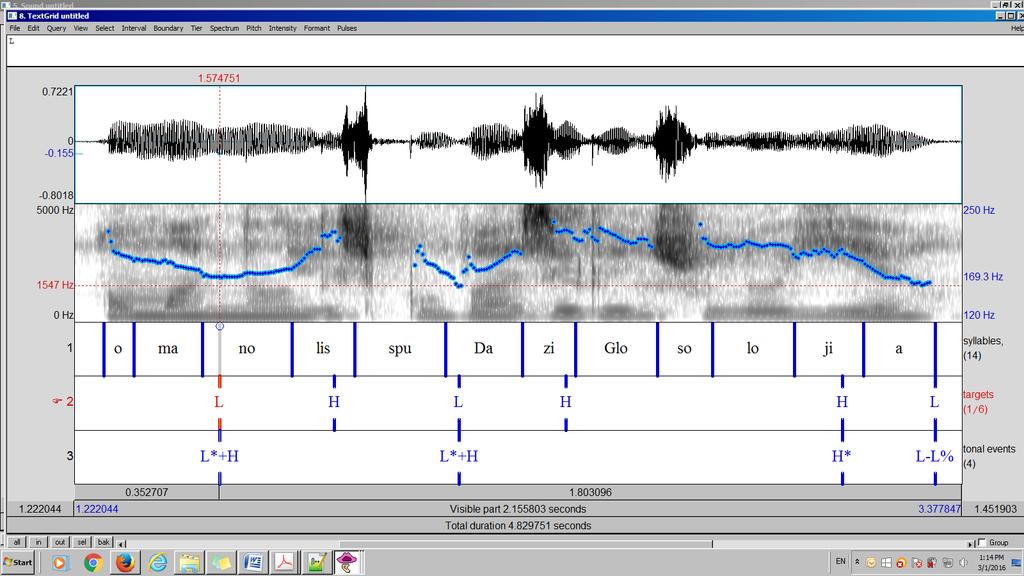Open the Pitch menu
Screen dimensions: 1024x576
(253, 28)
